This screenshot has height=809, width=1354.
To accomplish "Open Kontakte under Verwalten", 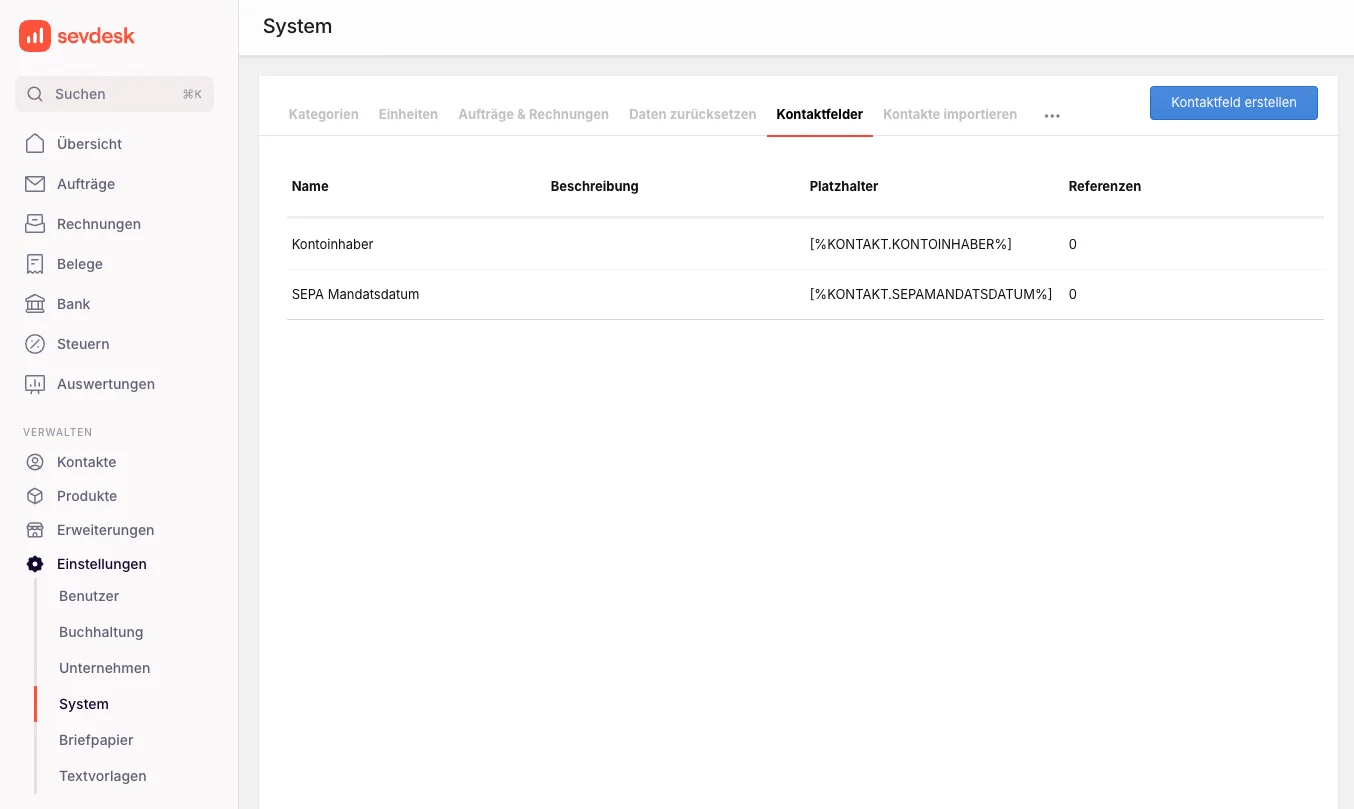I will pyautogui.click(x=87, y=462).
